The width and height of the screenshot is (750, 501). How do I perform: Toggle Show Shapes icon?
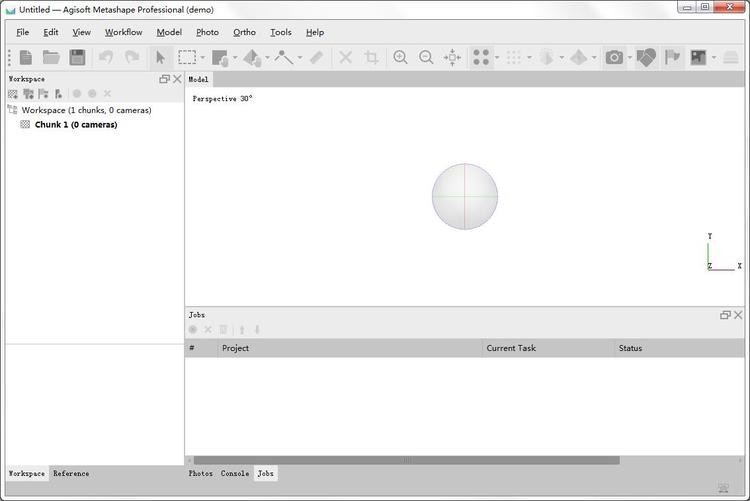(x=646, y=57)
